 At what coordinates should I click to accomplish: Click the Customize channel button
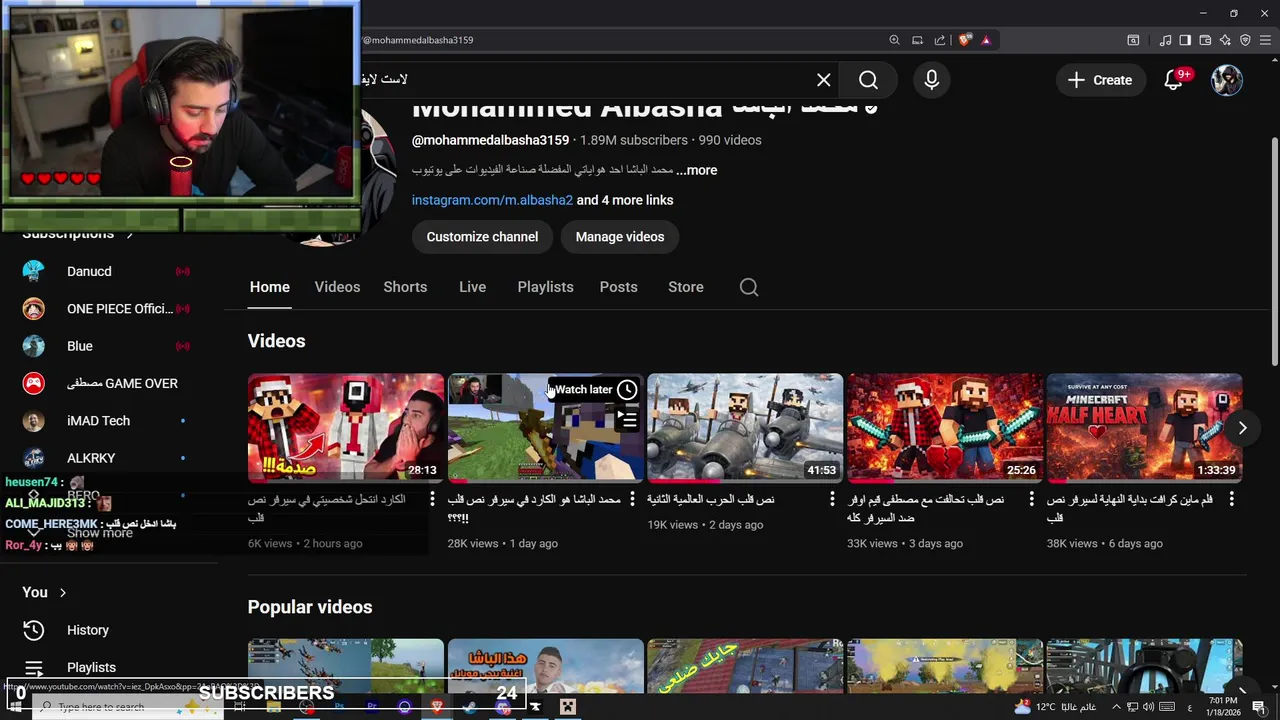[x=482, y=237]
